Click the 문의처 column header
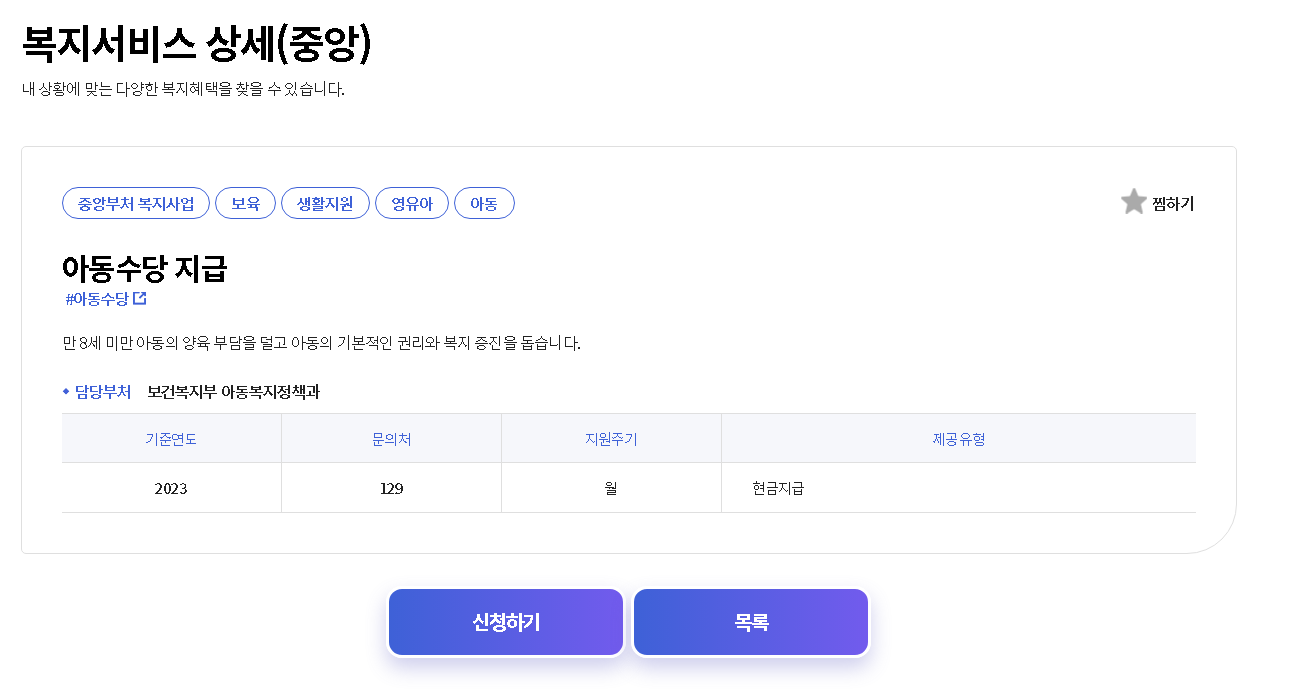Image resolution: width=1307 pixels, height=695 pixels. click(391, 439)
